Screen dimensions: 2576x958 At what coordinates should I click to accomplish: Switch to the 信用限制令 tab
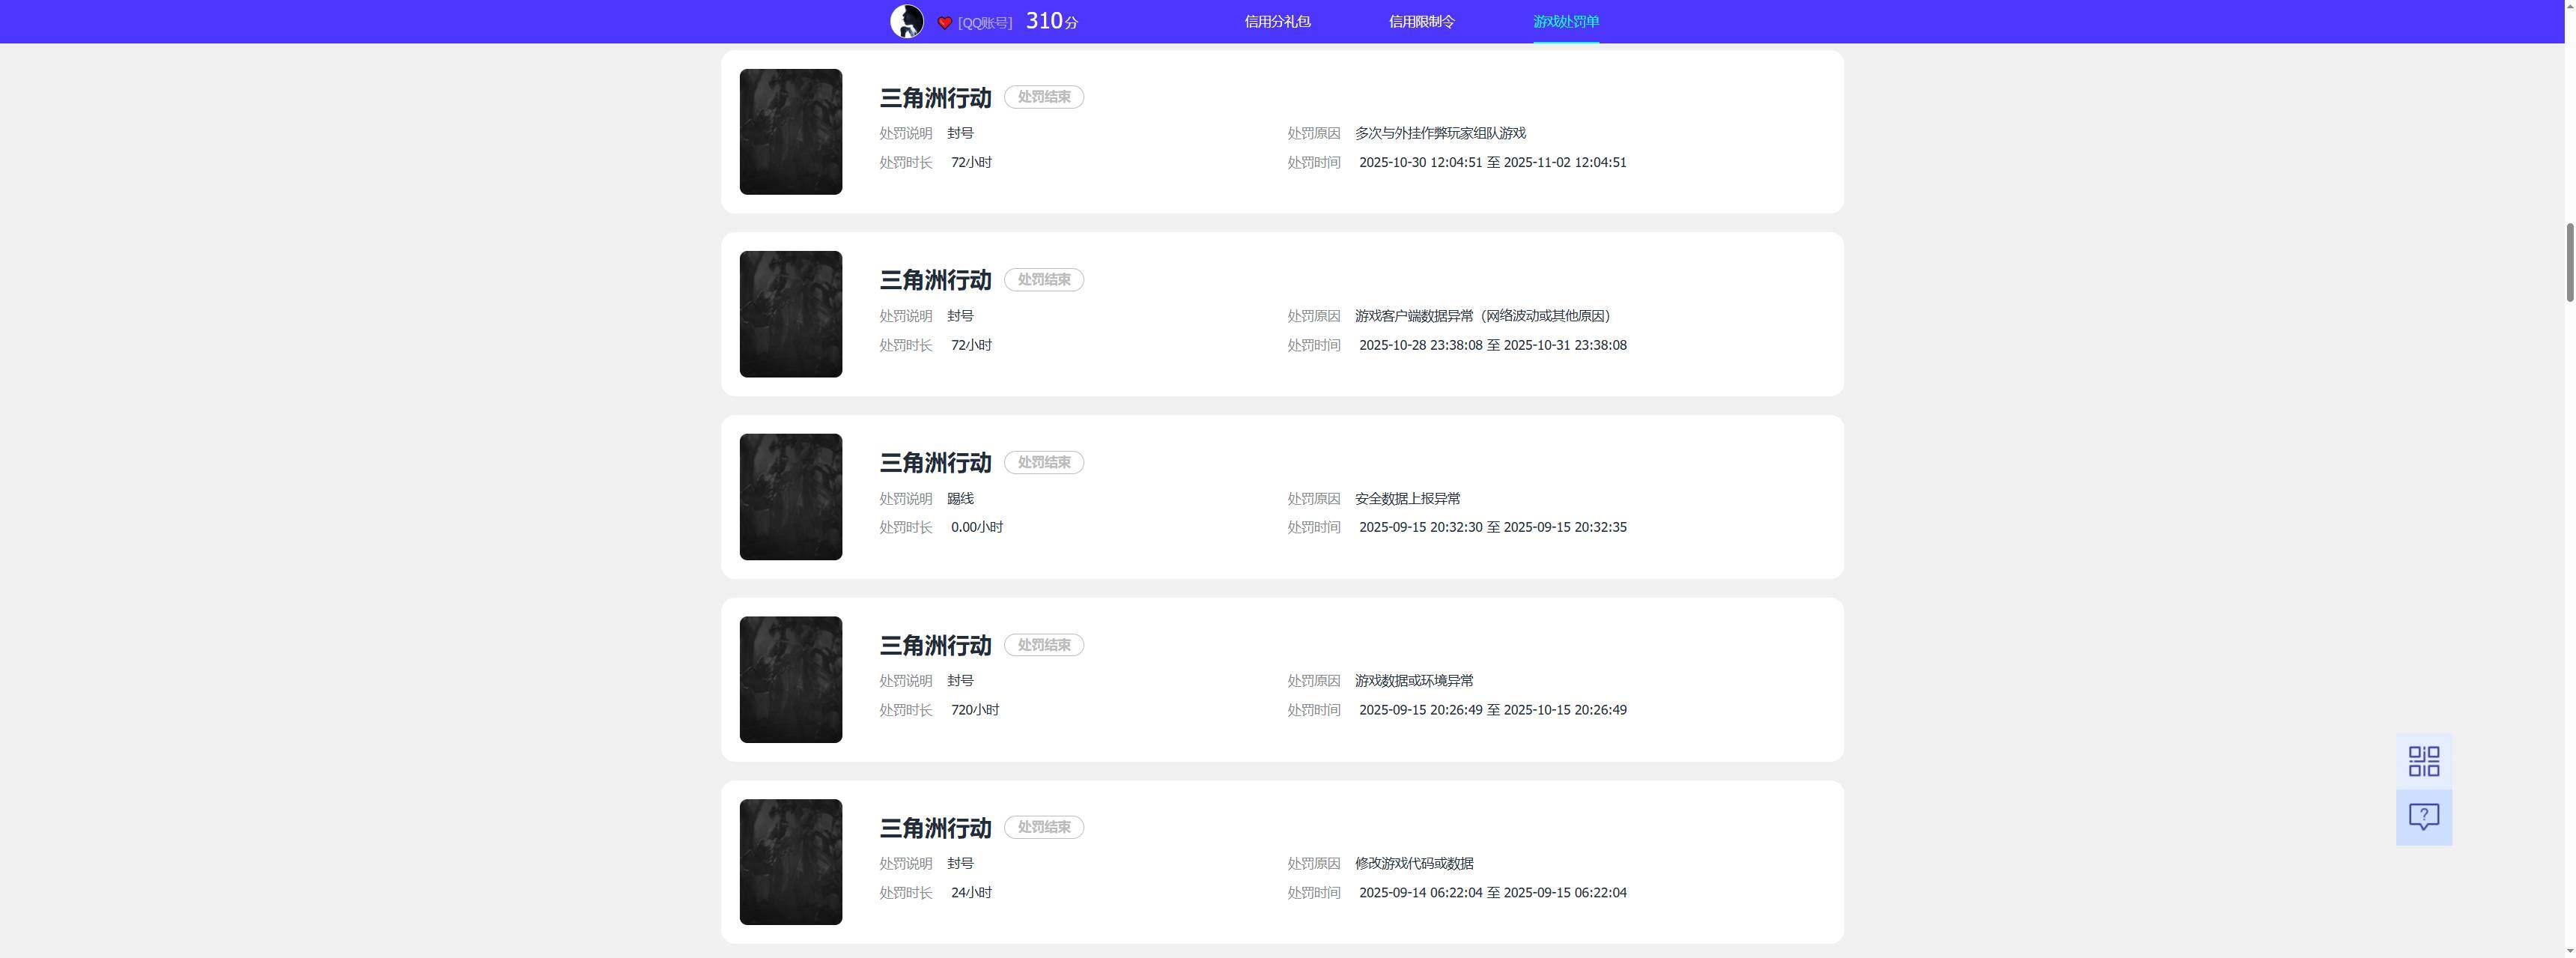(x=1421, y=21)
